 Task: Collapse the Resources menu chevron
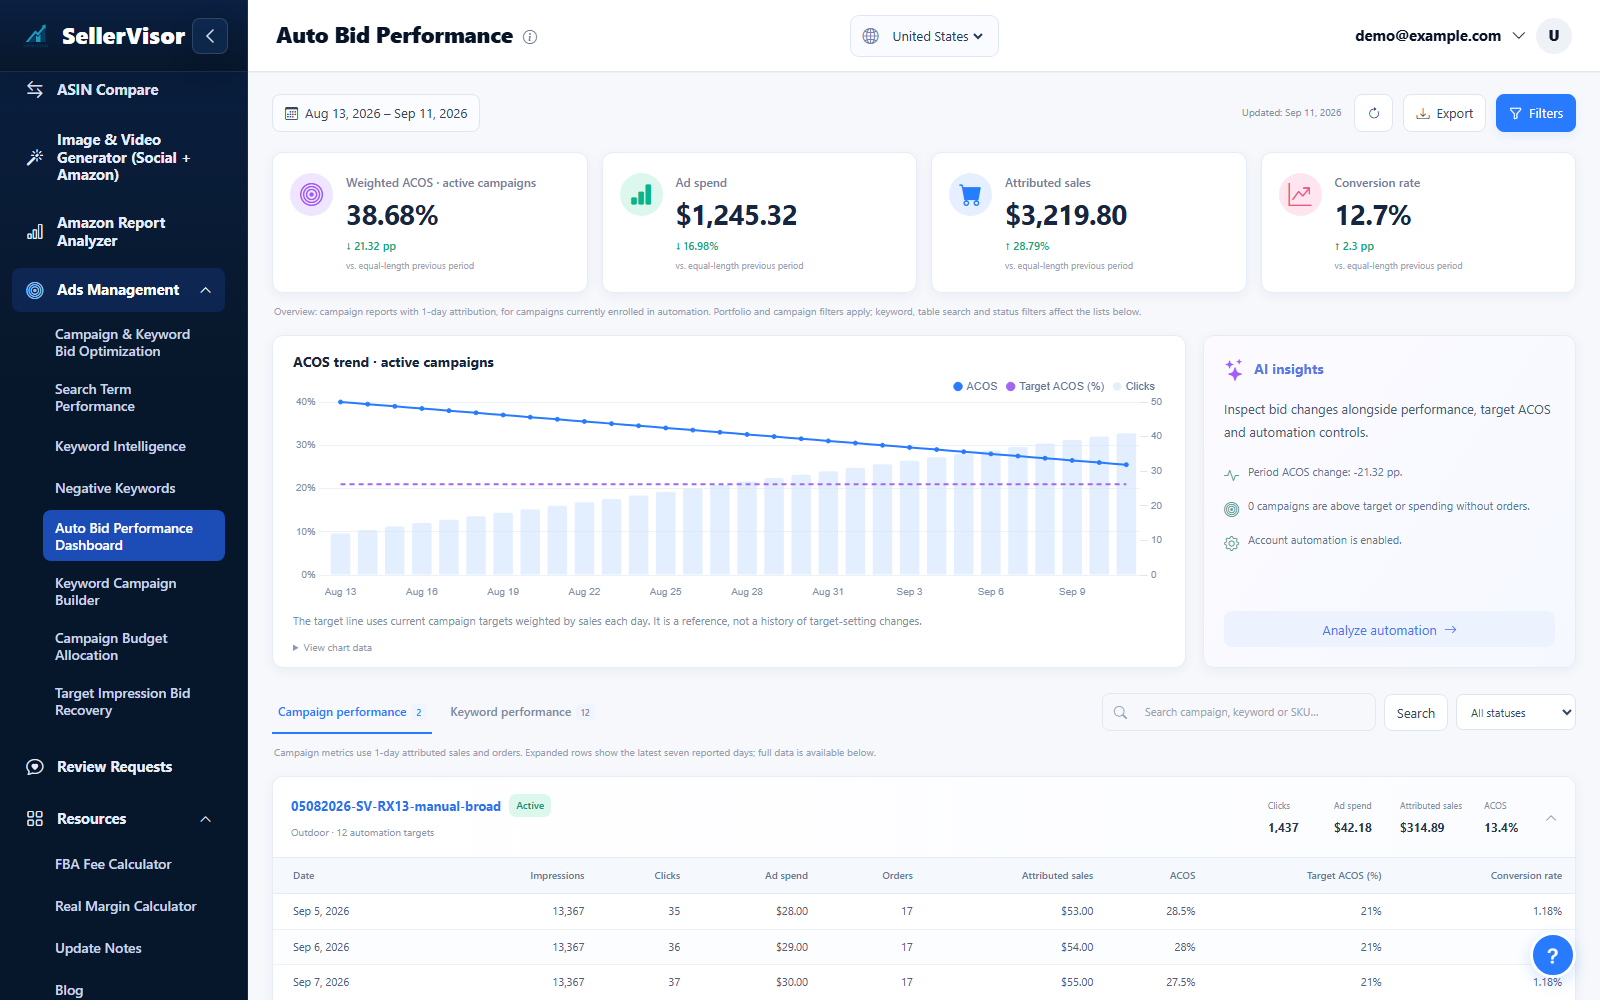click(206, 819)
